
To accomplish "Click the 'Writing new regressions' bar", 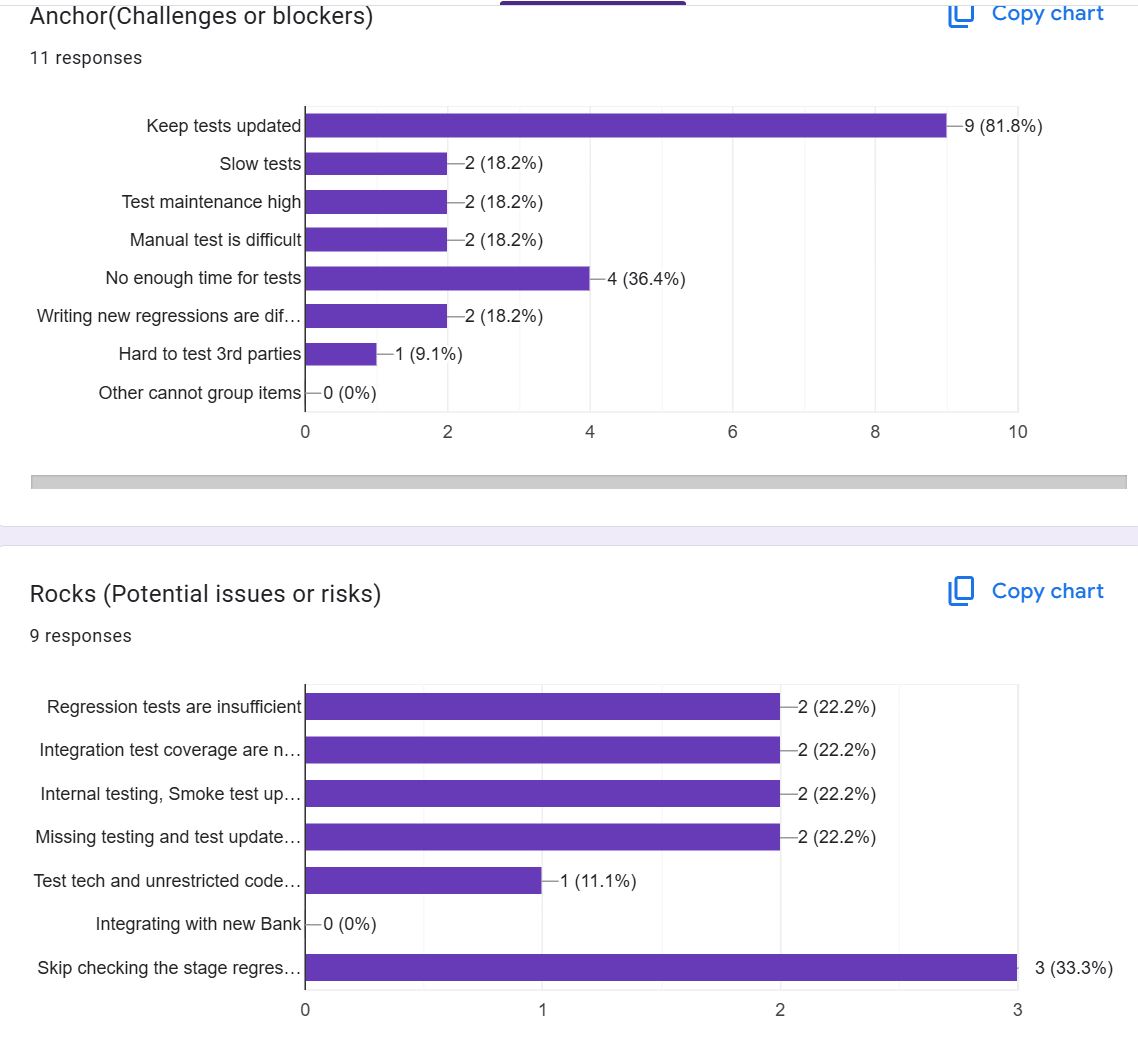I will pos(376,316).
